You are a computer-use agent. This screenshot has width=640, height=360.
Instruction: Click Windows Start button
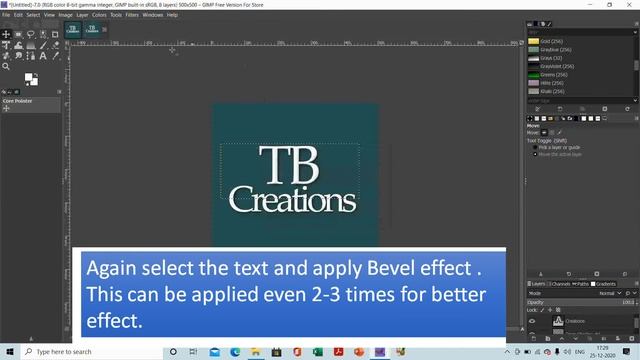click(10, 351)
